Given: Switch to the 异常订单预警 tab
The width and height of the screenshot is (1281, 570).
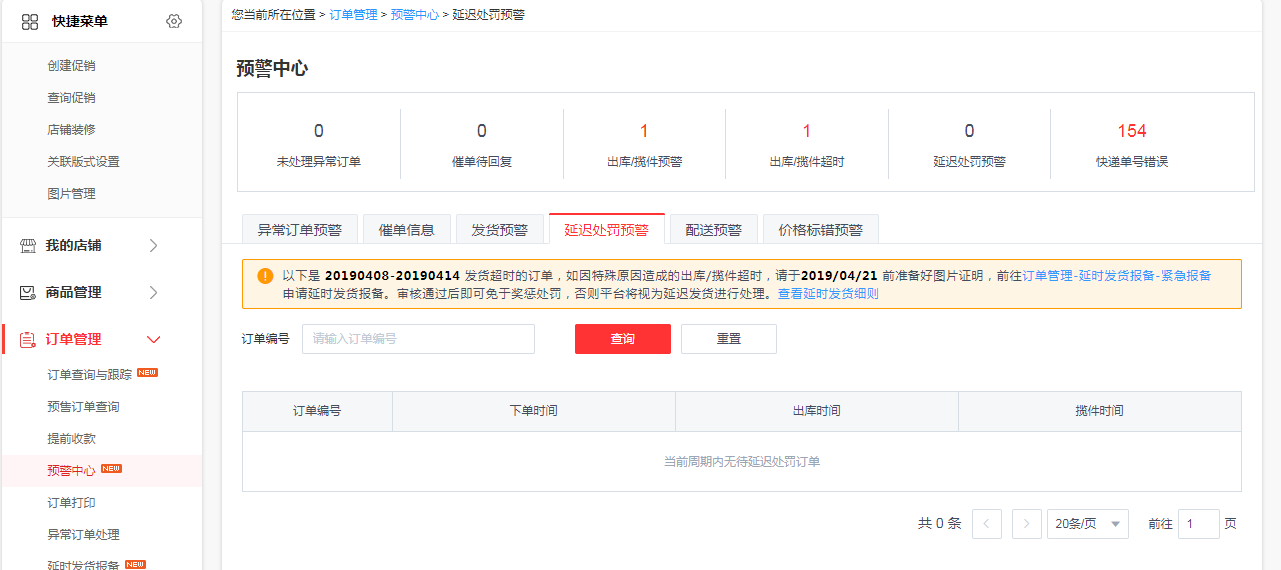Looking at the screenshot, I should [x=299, y=229].
